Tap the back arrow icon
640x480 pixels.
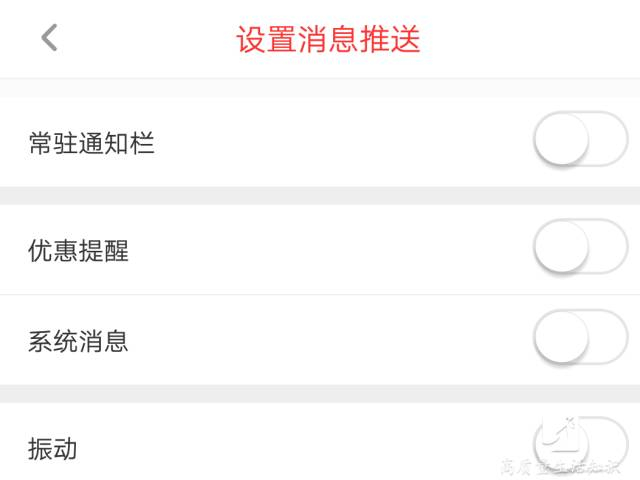(49, 38)
